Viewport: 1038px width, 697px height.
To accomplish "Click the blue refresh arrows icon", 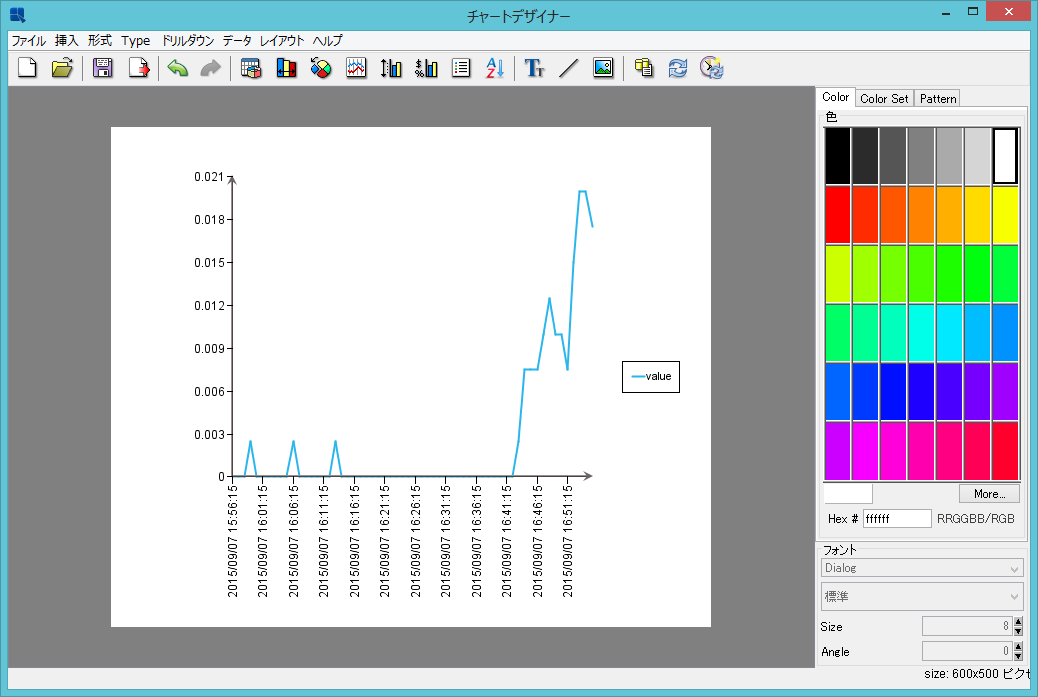I will pos(678,68).
